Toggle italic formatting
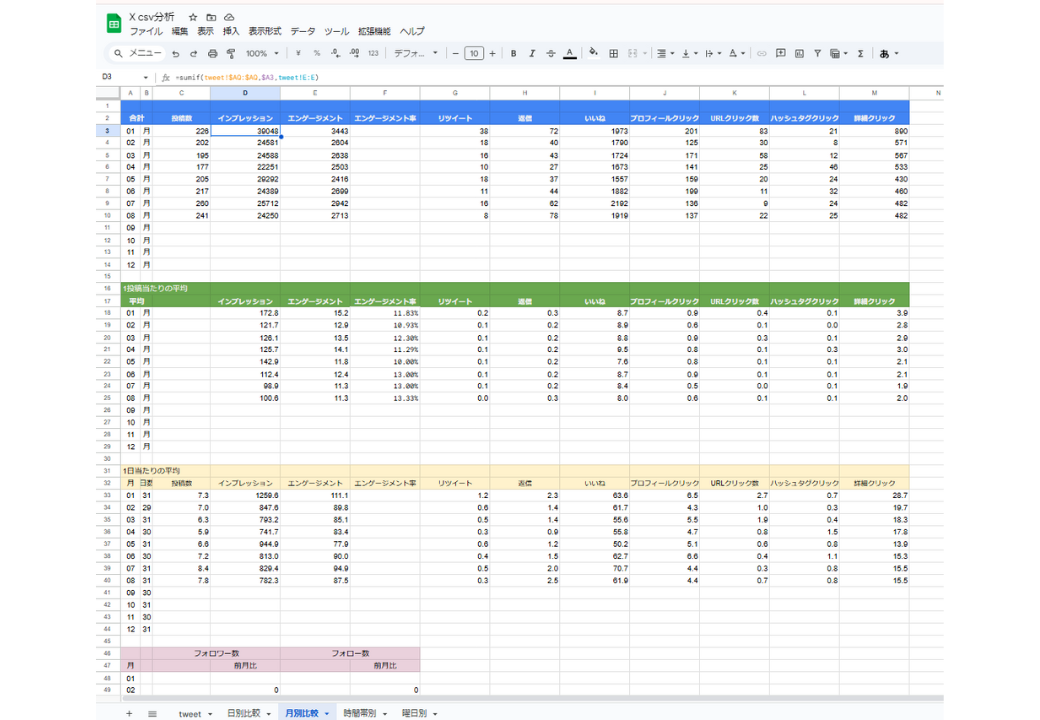Viewport: 1040px width, 720px height. (532, 54)
